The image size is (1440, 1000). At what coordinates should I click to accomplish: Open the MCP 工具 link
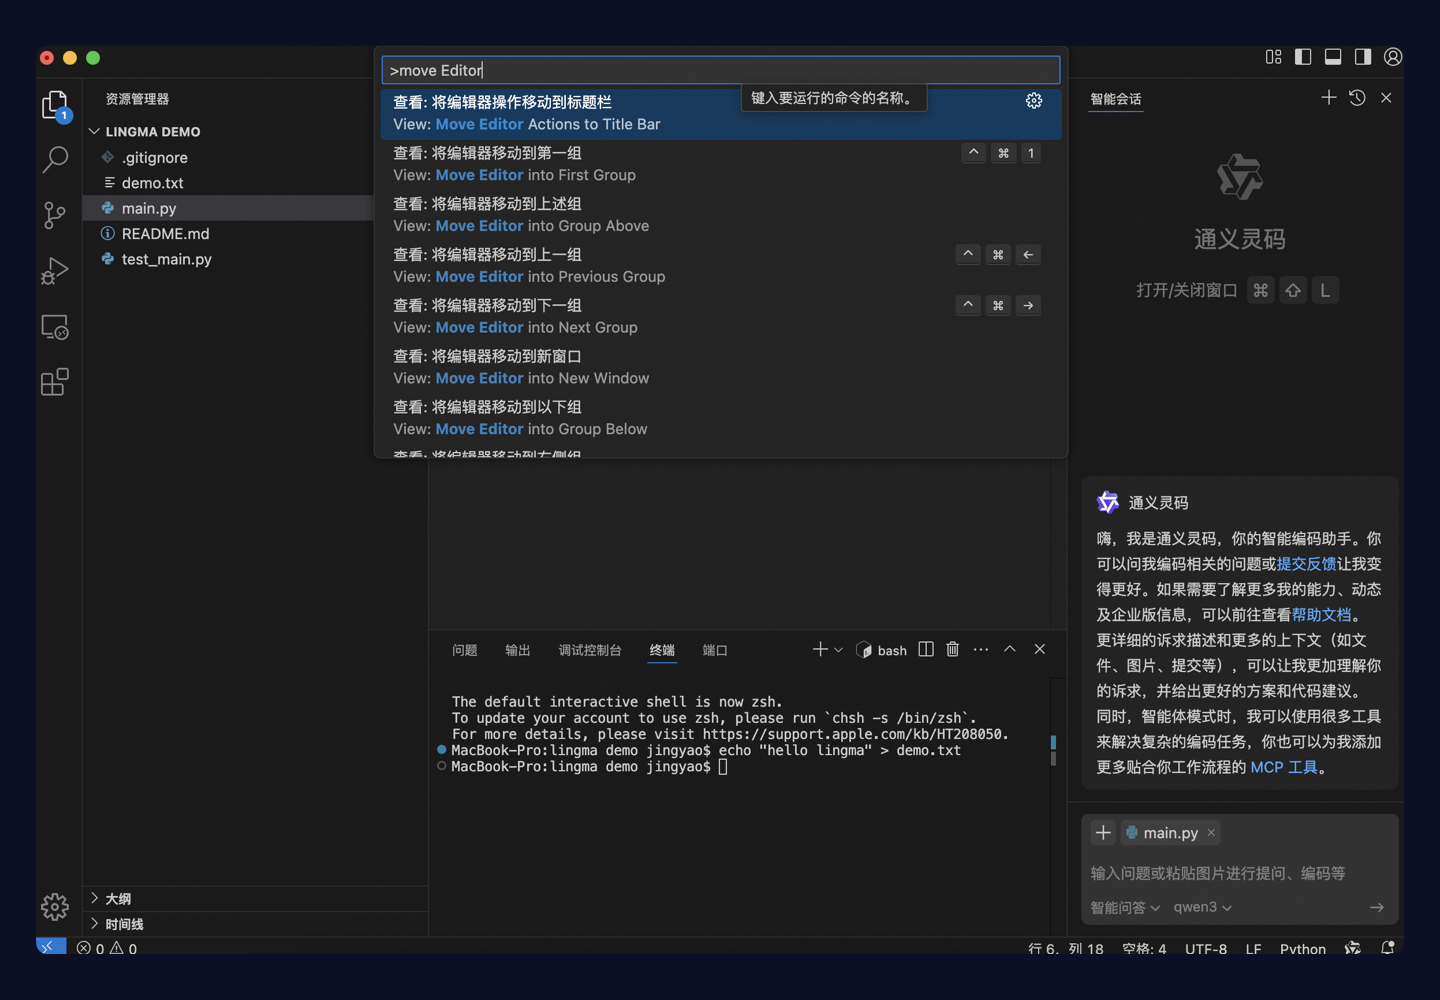1284,767
